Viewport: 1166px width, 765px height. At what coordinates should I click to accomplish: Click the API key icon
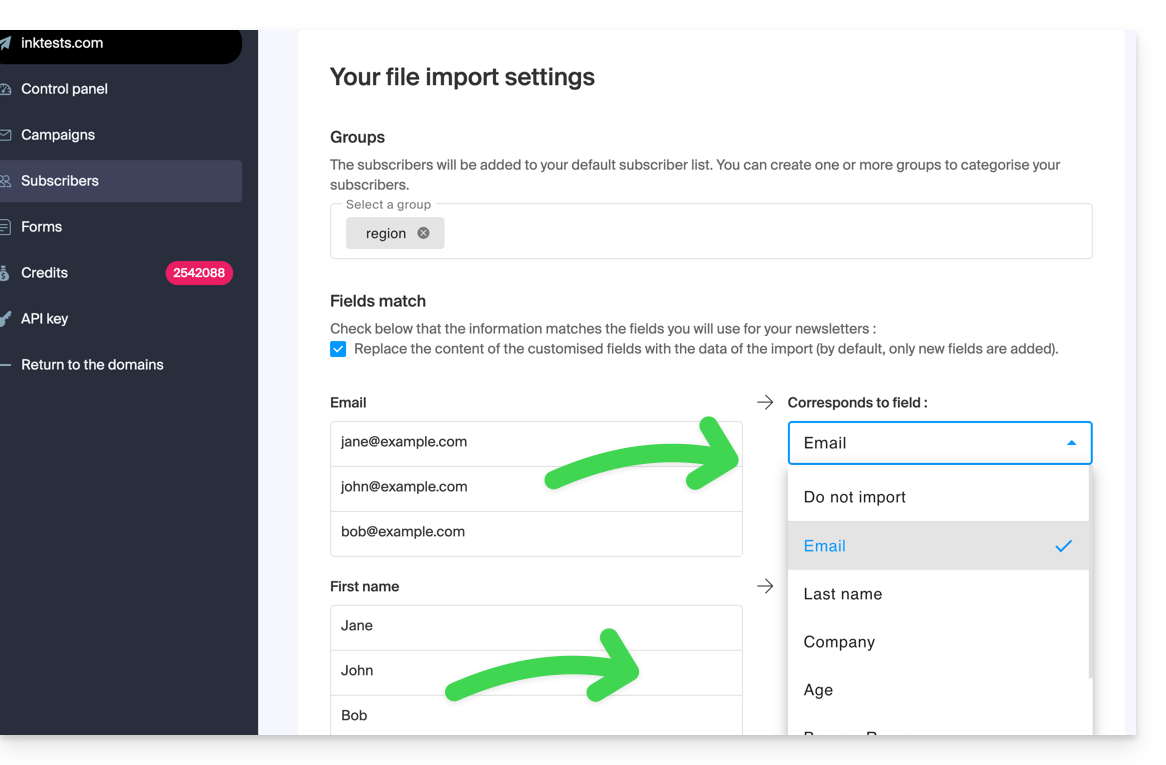[x=5, y=319]
